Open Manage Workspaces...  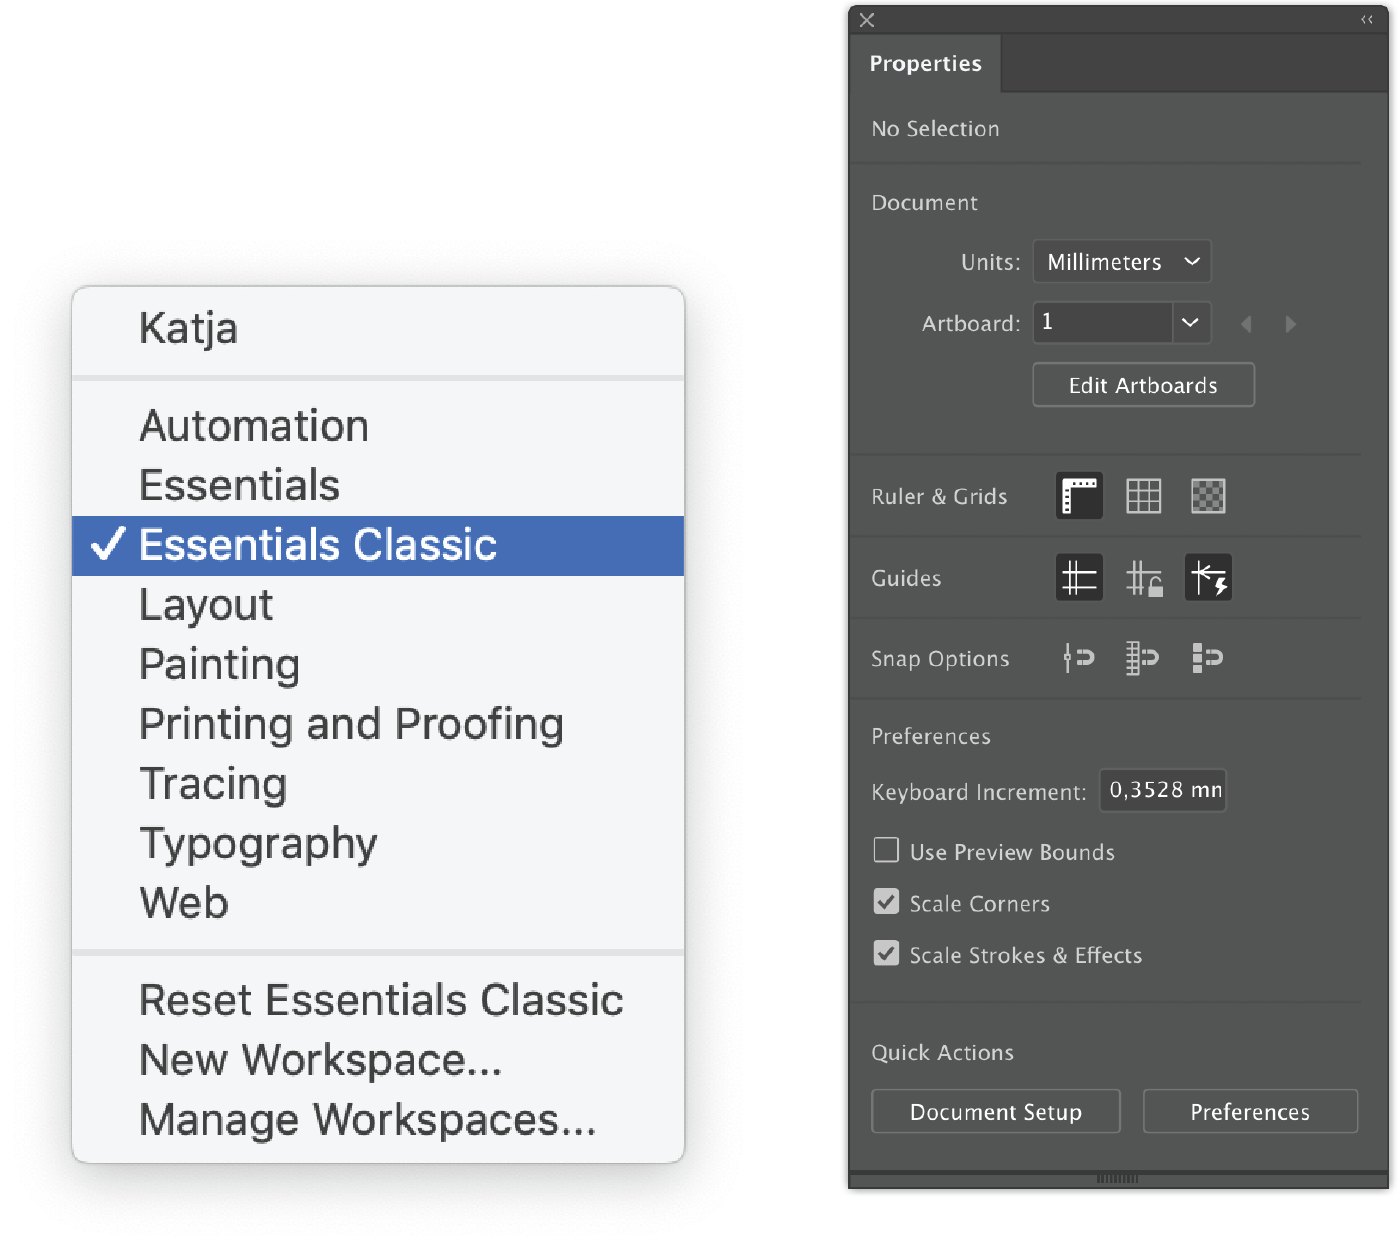pyautogui.click(x=378, y=1120)
